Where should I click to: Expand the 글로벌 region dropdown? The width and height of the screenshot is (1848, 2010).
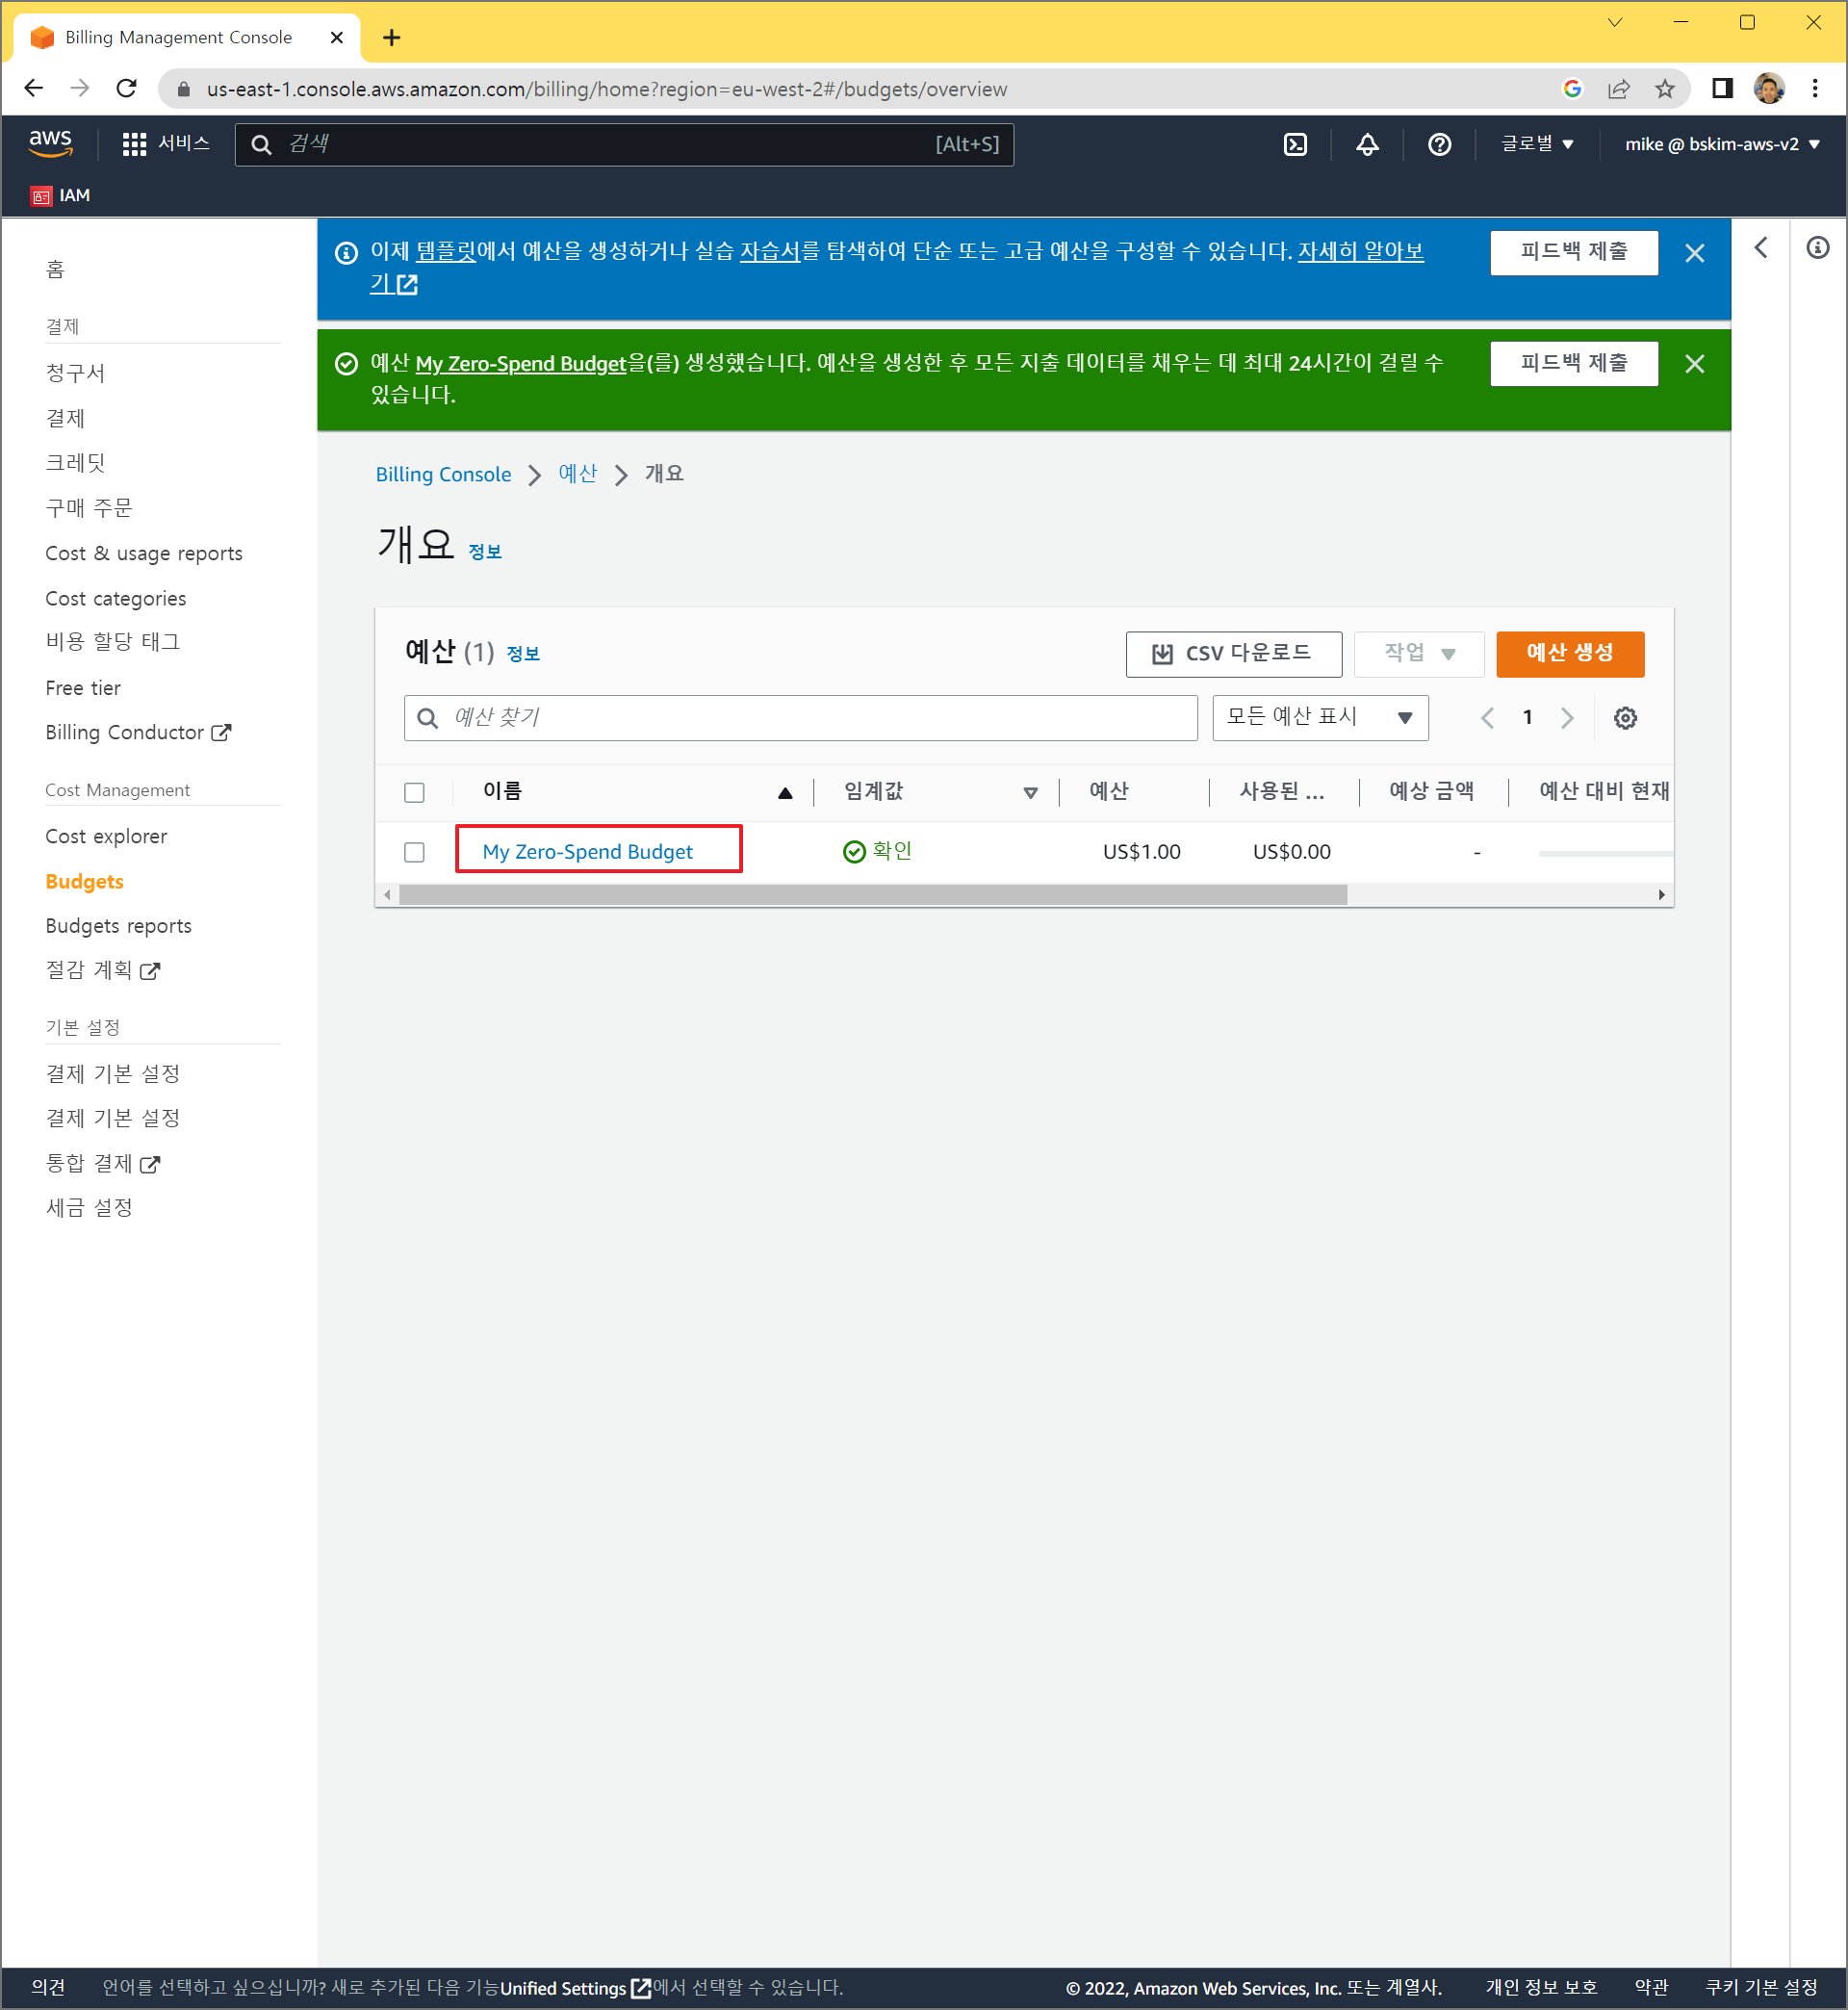(1537, 144)
